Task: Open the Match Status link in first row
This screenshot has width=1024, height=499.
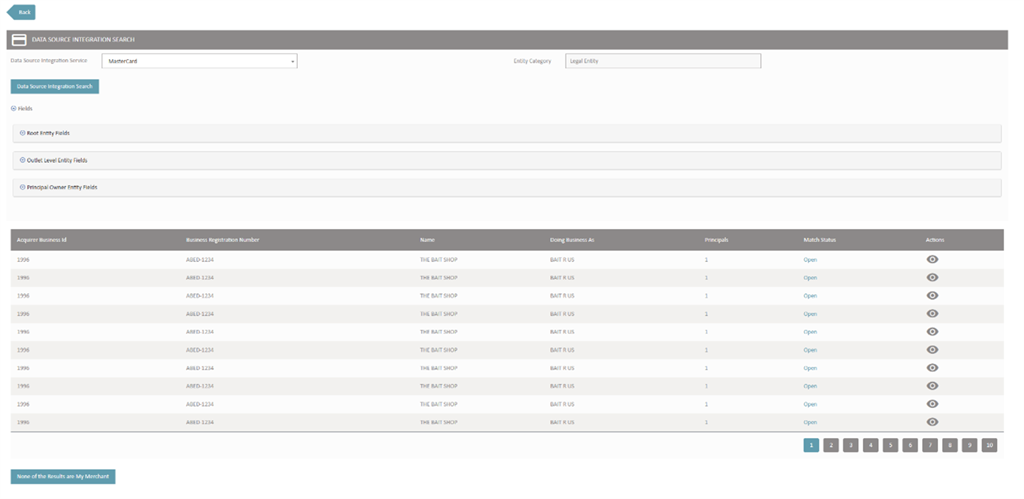Action: [810, 260]
